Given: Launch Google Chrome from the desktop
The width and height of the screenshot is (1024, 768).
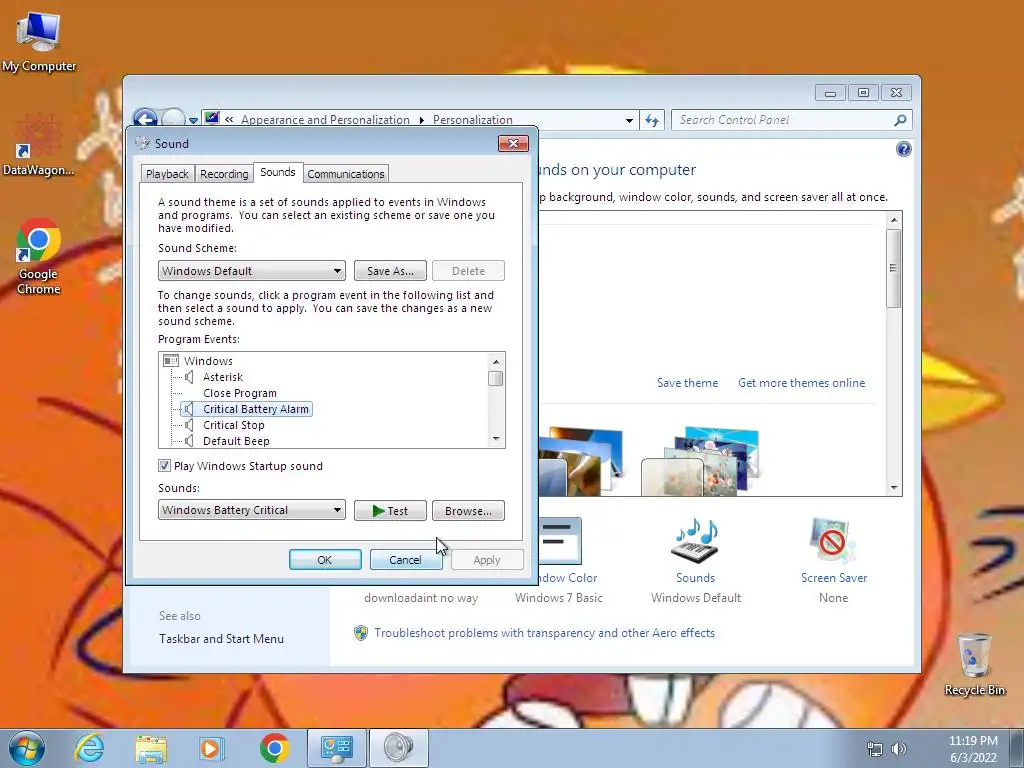Looking at the screenshot, I should pyautogui.click(x=39, y=256).
